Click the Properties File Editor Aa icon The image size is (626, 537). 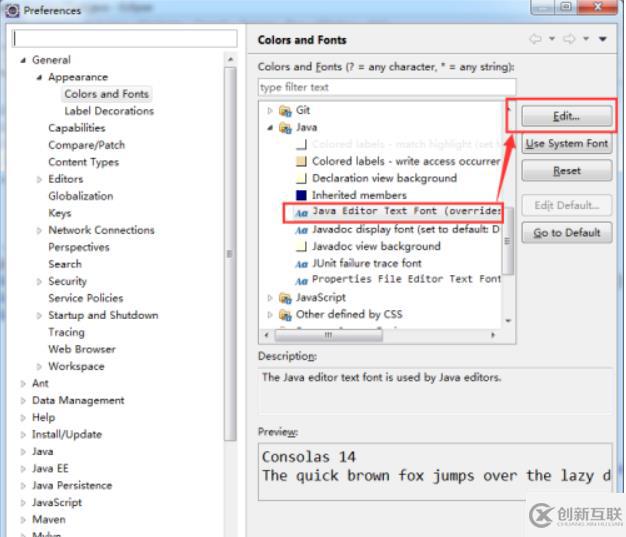tap(301, 281)
